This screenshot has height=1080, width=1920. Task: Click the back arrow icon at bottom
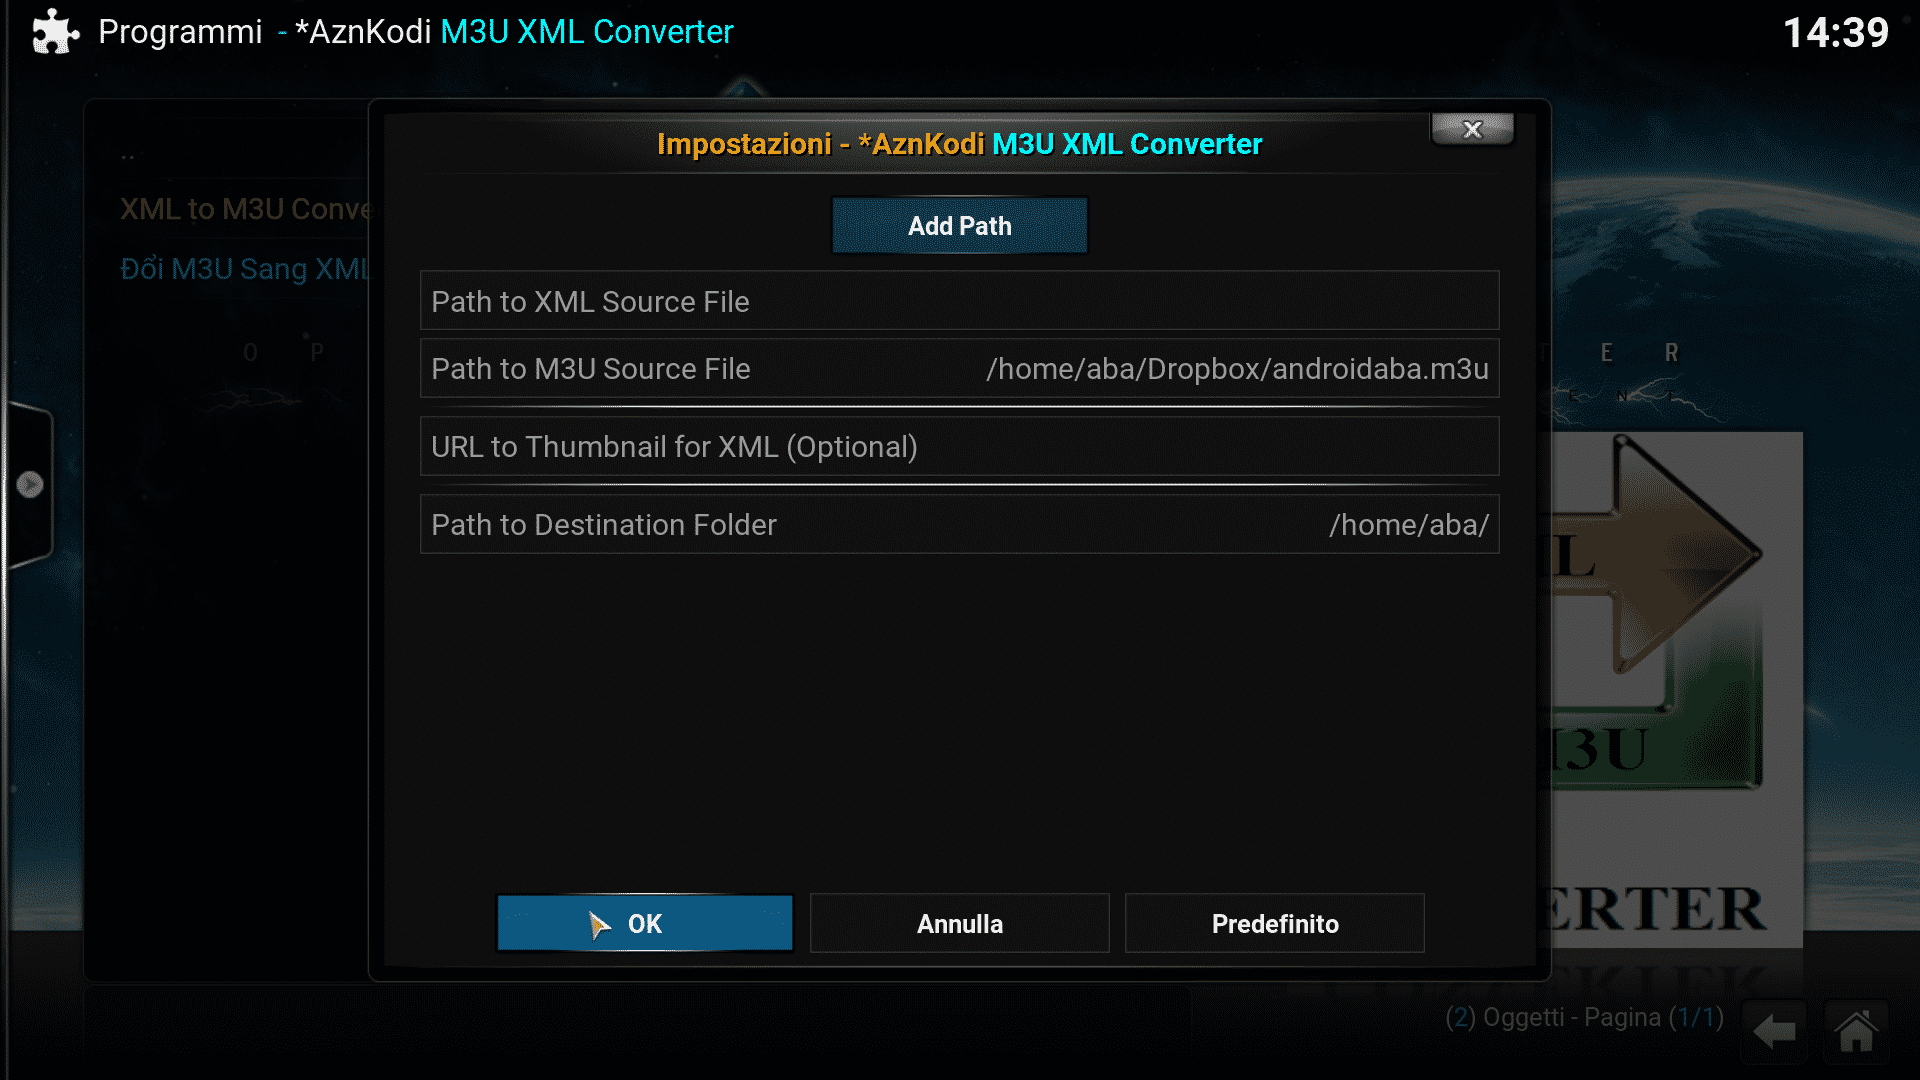coord(1775,1031)
